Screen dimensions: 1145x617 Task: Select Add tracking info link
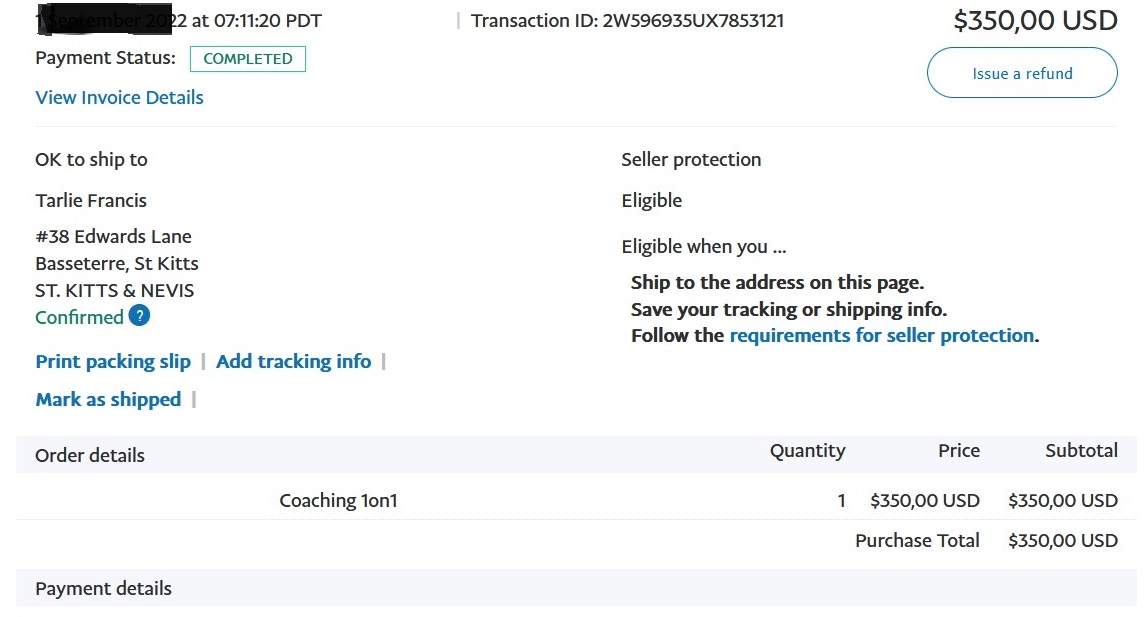click(294, 361)
